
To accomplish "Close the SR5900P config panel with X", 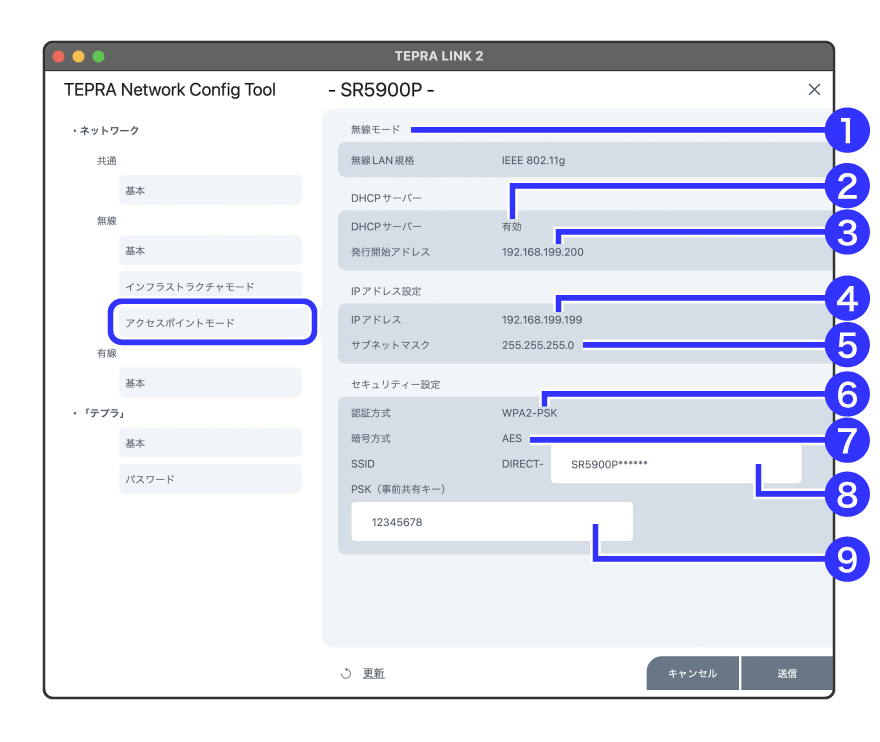I will click(x=814, y=90).
